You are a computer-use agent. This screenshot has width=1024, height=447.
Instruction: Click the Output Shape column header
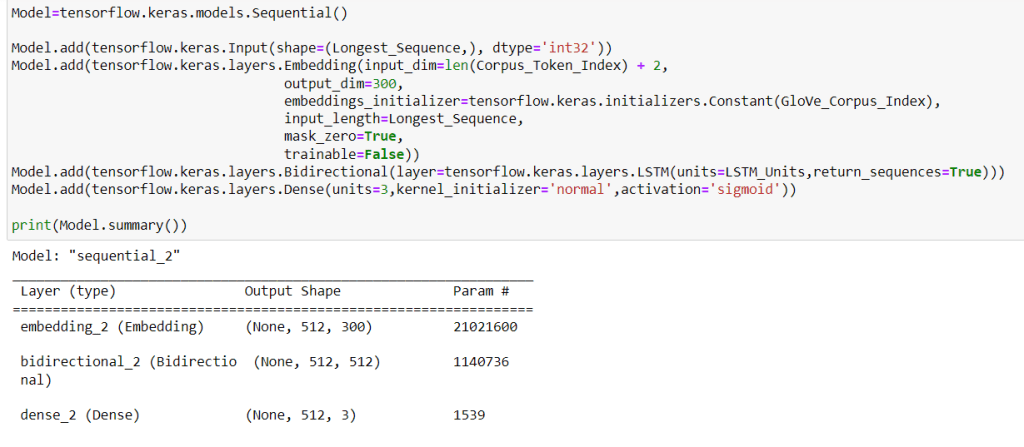(x=292, y=291)
